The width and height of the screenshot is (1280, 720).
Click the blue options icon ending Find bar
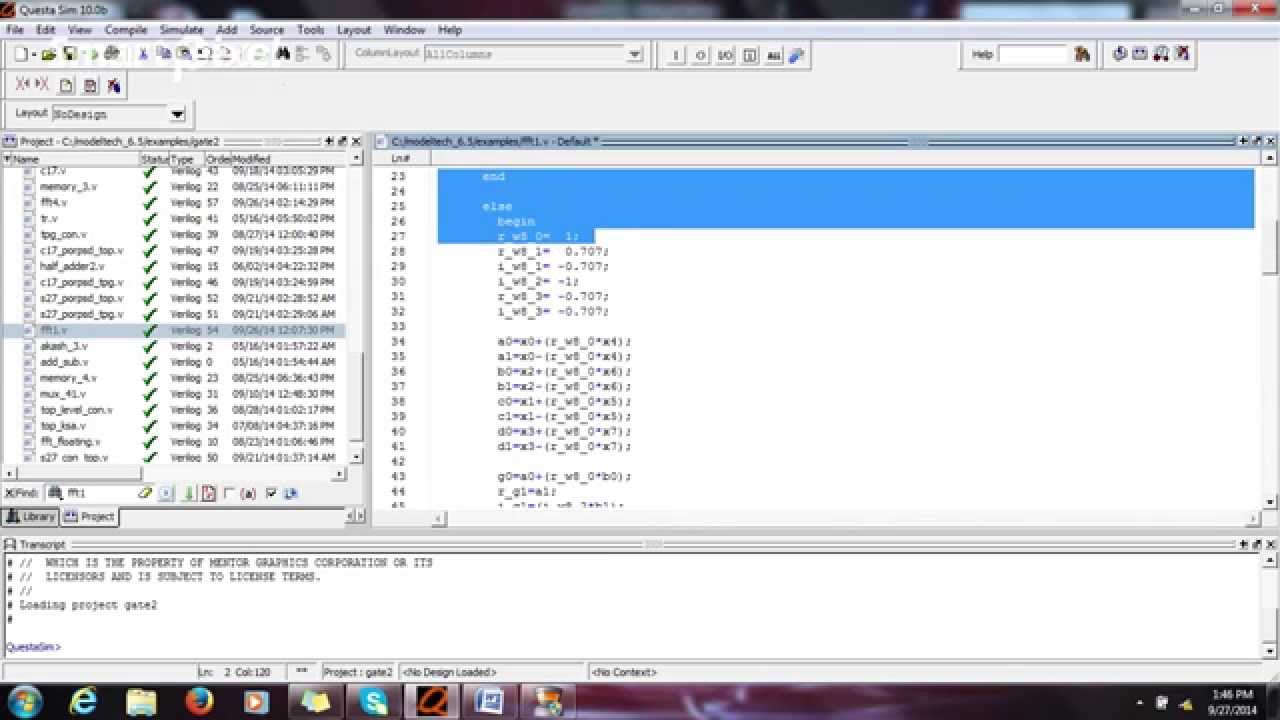(290, 493)
